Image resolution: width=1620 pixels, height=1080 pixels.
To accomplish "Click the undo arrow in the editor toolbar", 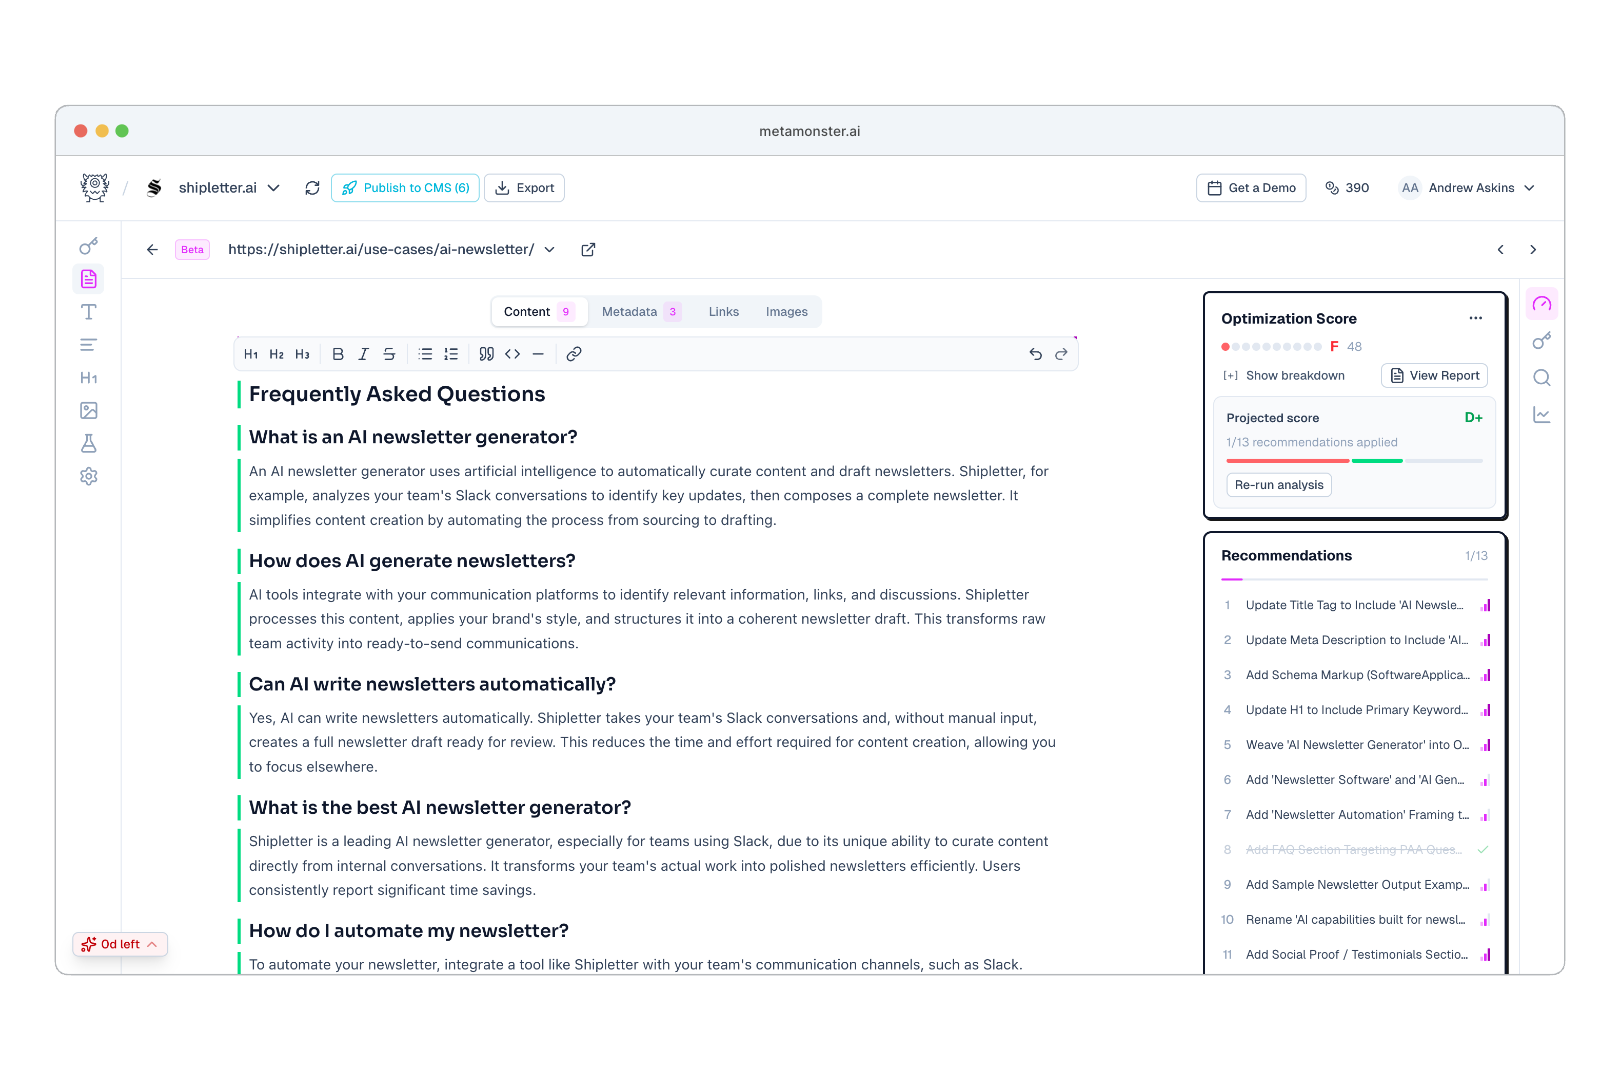I will 1035,353.
